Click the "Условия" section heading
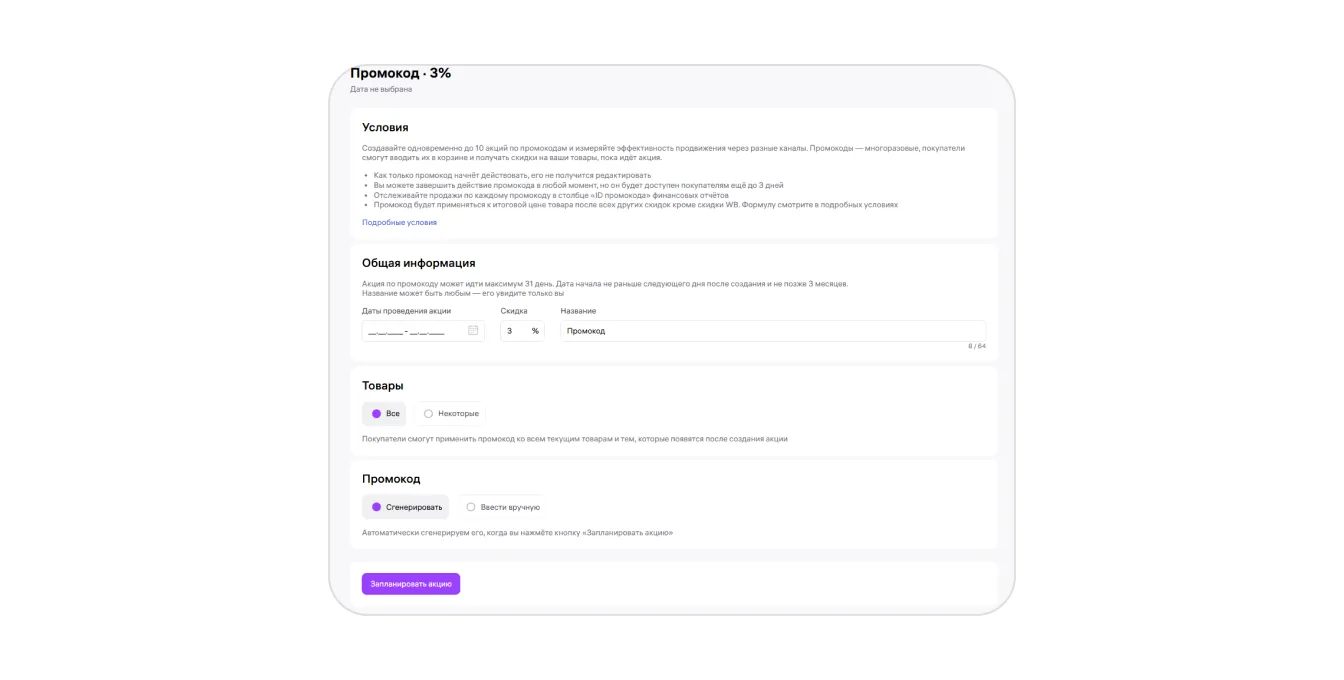 (385, 127)
